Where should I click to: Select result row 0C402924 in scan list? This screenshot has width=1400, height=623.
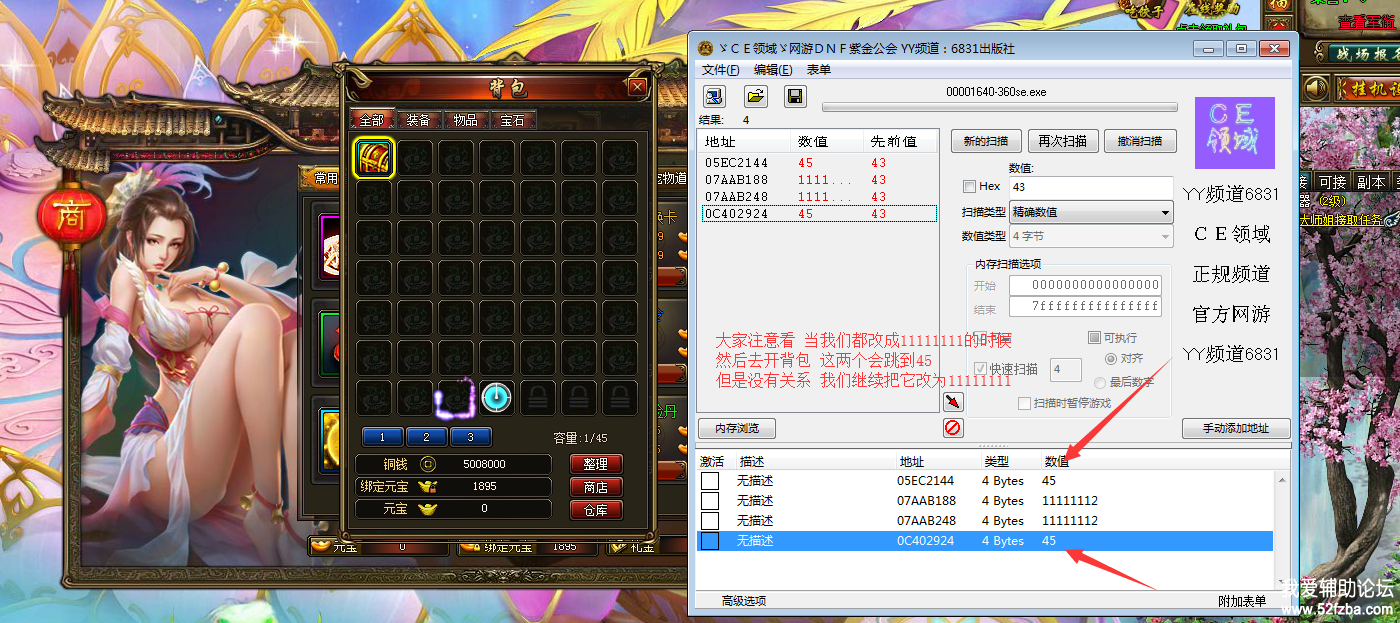(818, 213)
